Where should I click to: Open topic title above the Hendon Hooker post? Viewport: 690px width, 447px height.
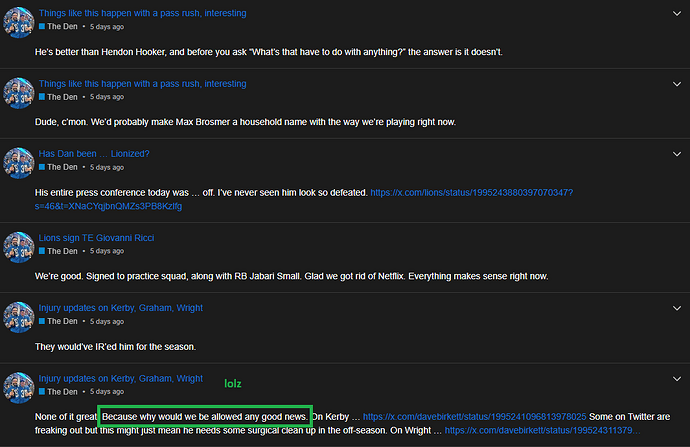click(x=142, y=13)
